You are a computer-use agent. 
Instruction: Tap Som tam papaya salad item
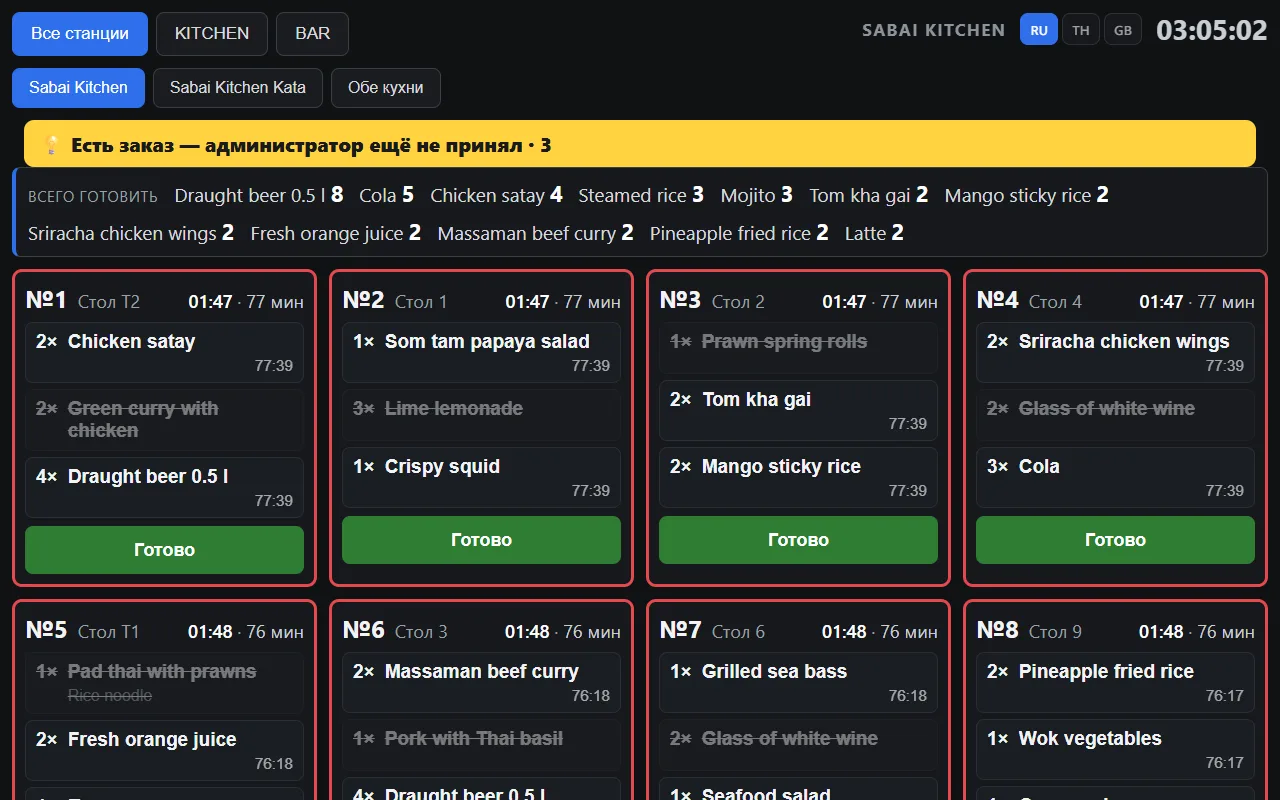click(x=481, y=352)
